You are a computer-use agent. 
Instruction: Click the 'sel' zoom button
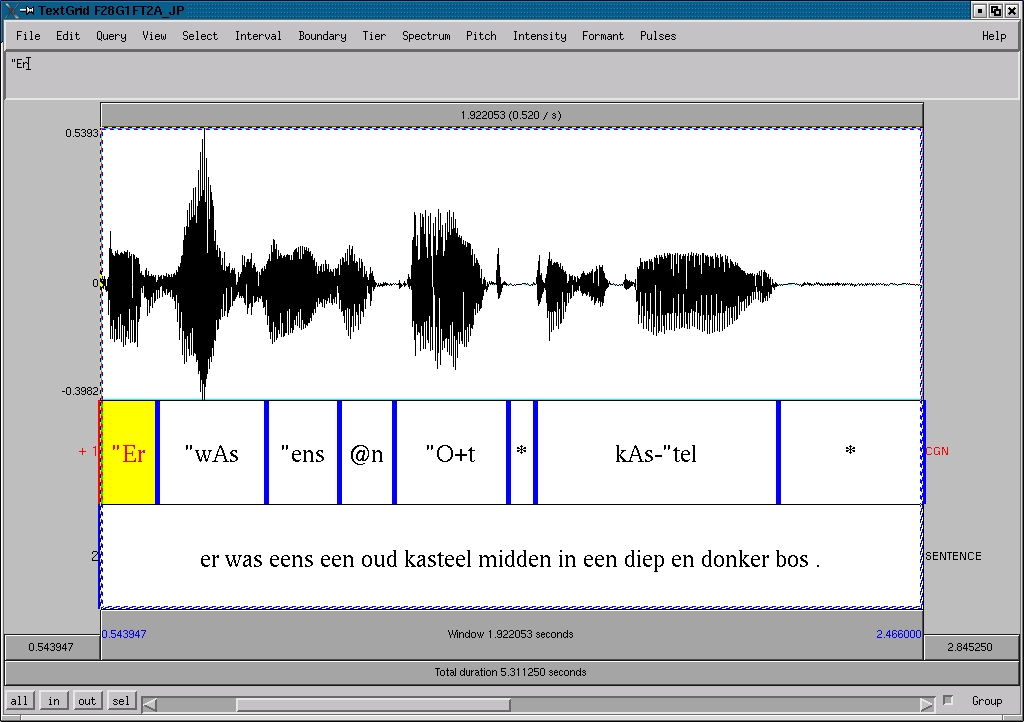121,701
